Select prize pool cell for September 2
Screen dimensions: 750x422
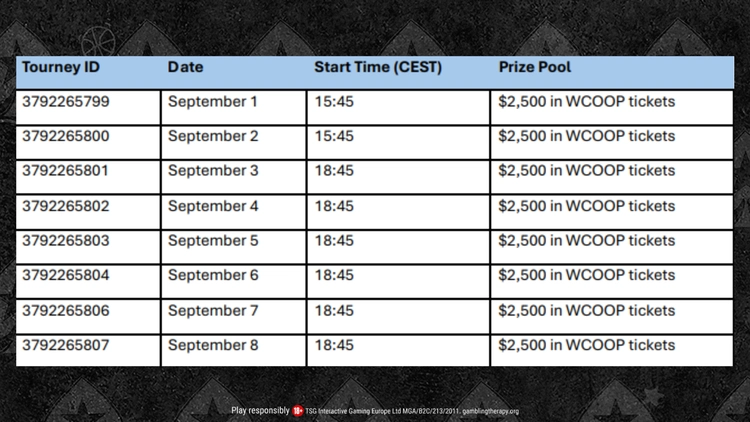click(612, 143)
